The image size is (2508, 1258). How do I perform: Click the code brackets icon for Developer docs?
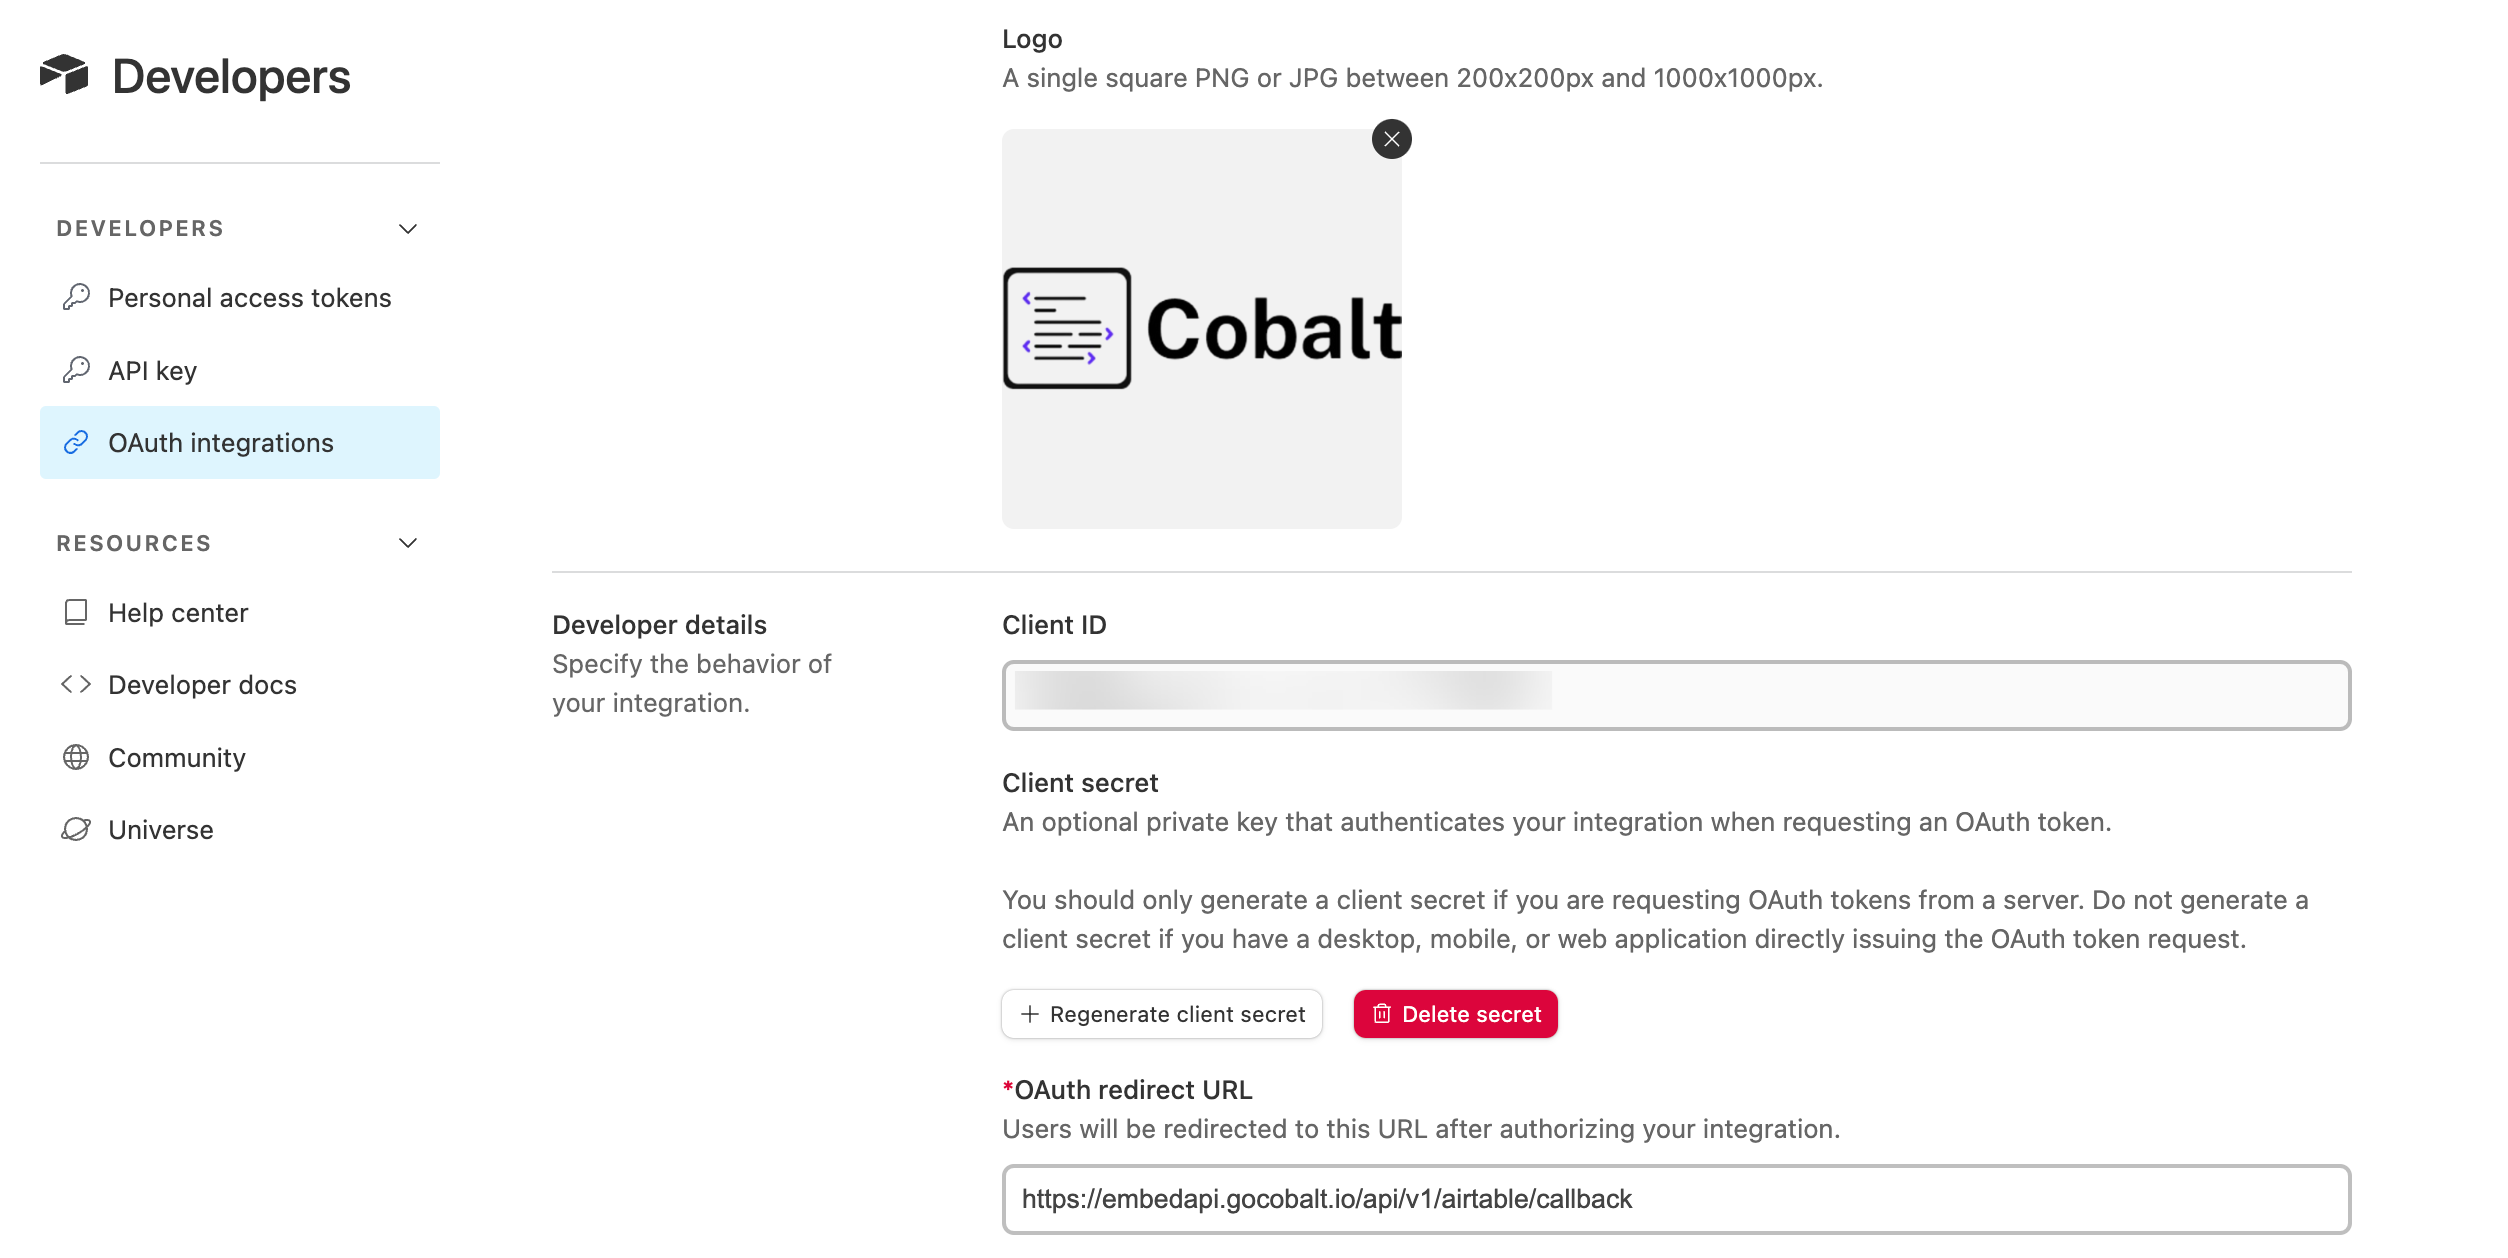(x=76, y=684)
